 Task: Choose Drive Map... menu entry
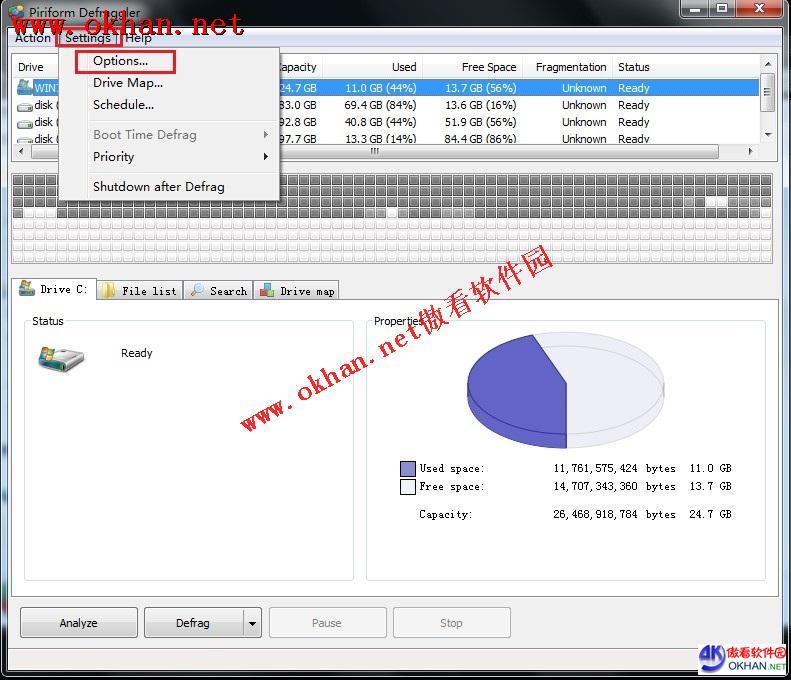pyautogui.click(x=128, y=83)
